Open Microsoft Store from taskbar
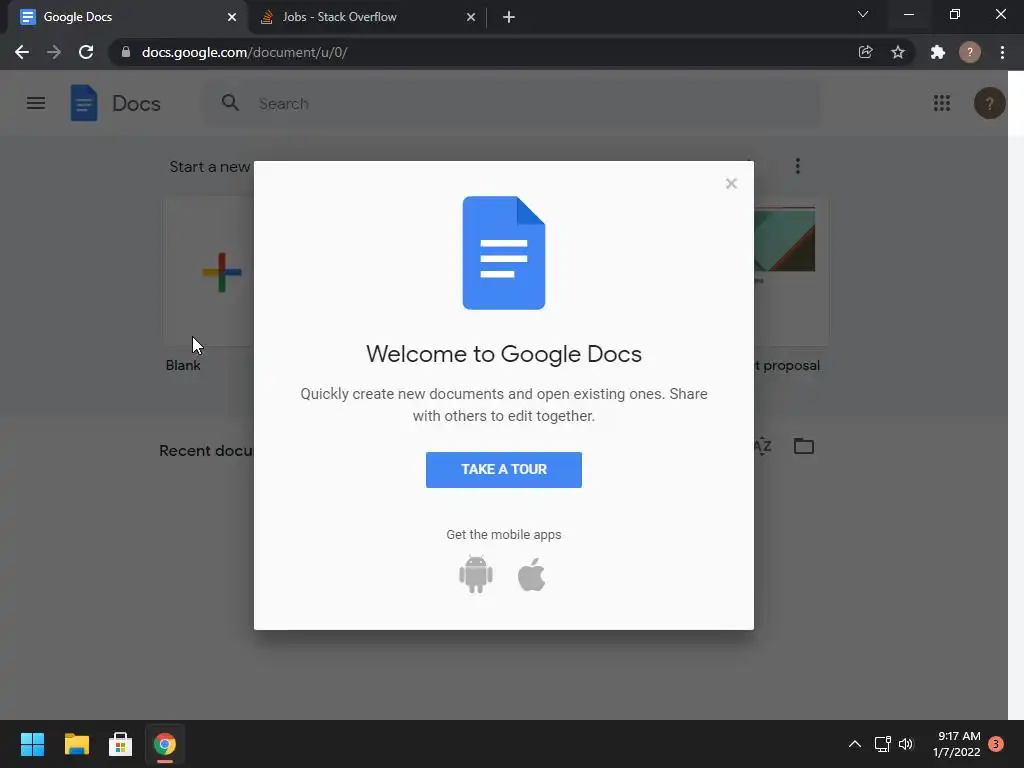The image size is (1024, 768). click(120, 744)
